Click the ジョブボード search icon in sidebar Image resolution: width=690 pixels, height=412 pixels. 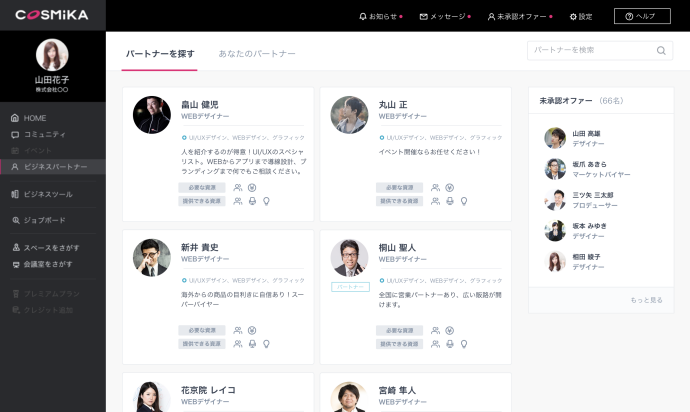(x=15, y=220)
